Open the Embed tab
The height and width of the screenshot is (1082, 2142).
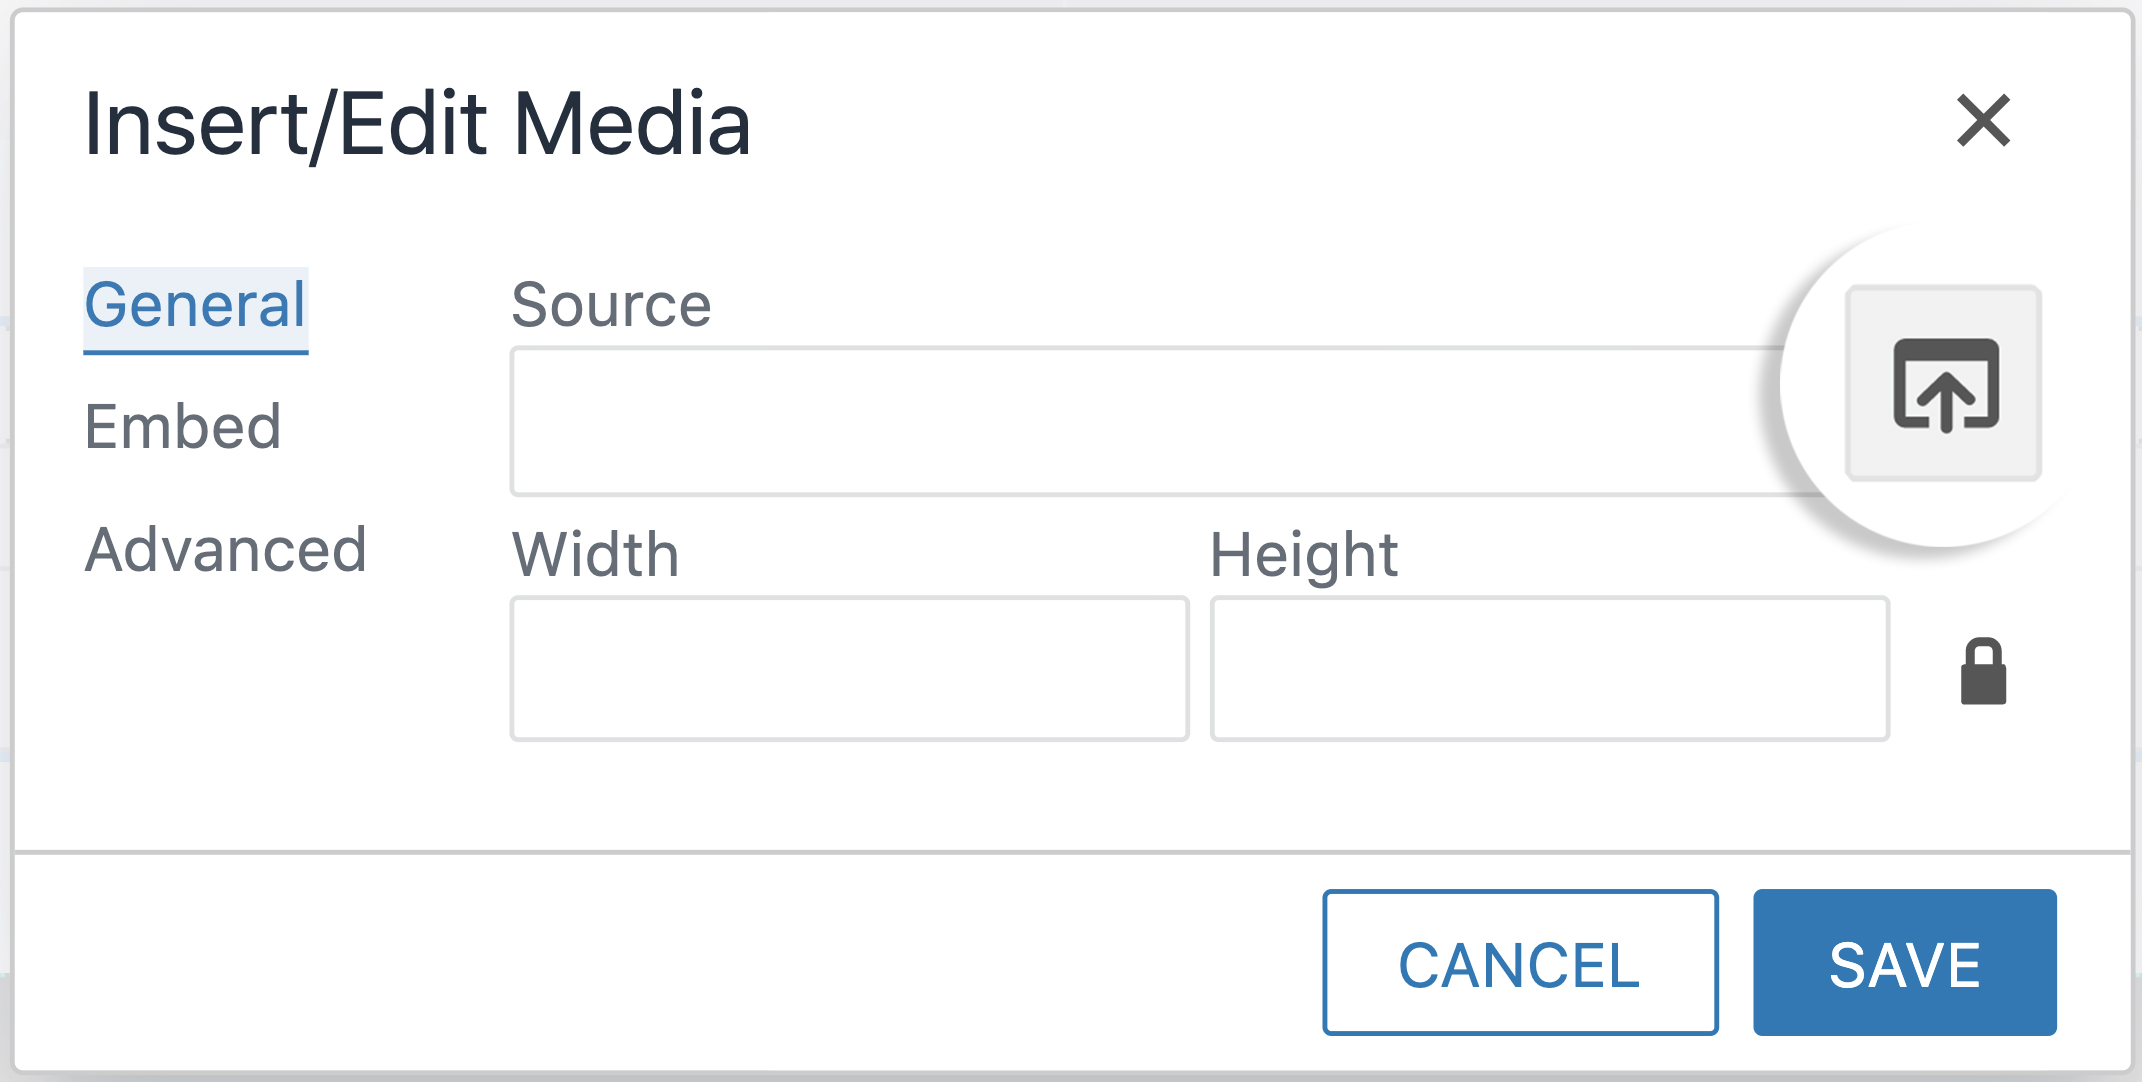coord(183,427)
